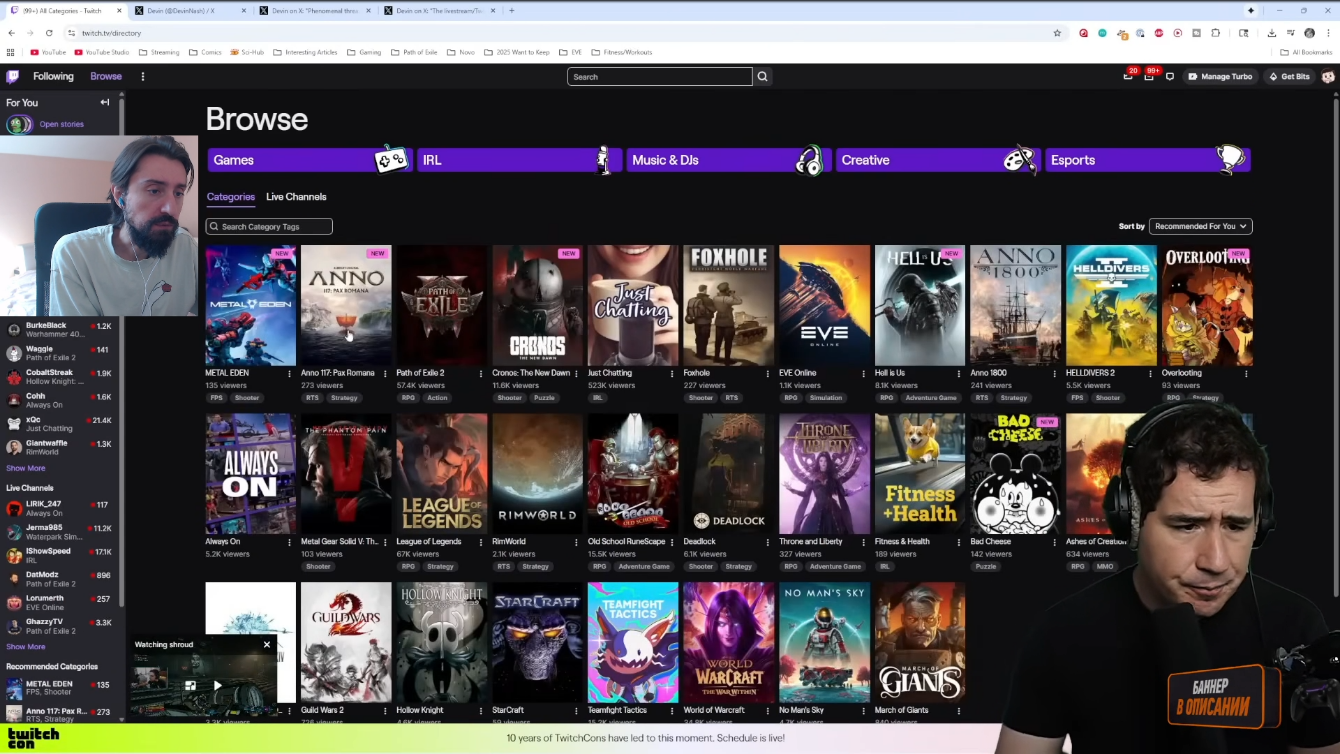The image size is (1340, 754).
Task: Open Waggle's channel in the sidebar
Action: tap(61, 353)
